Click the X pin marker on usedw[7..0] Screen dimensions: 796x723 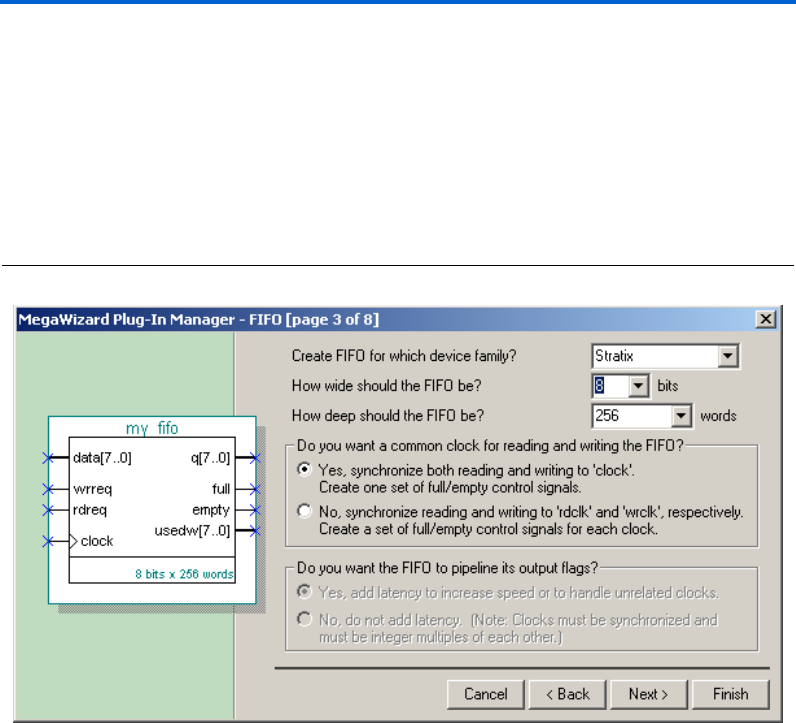[x=255, y=531]
